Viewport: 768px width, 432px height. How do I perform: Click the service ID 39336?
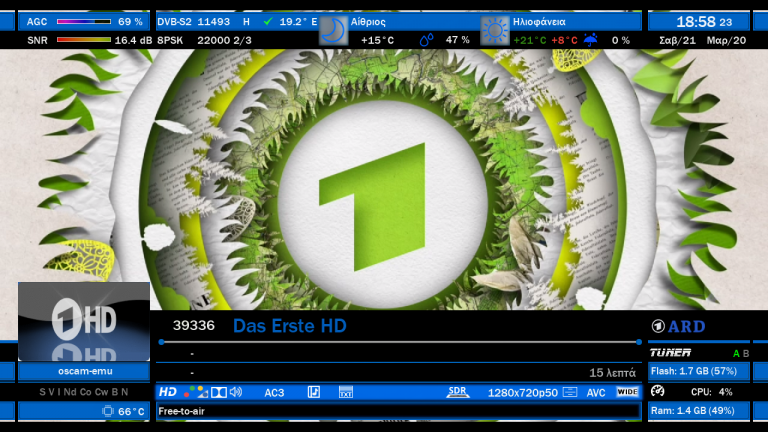[x=193, y=325]
